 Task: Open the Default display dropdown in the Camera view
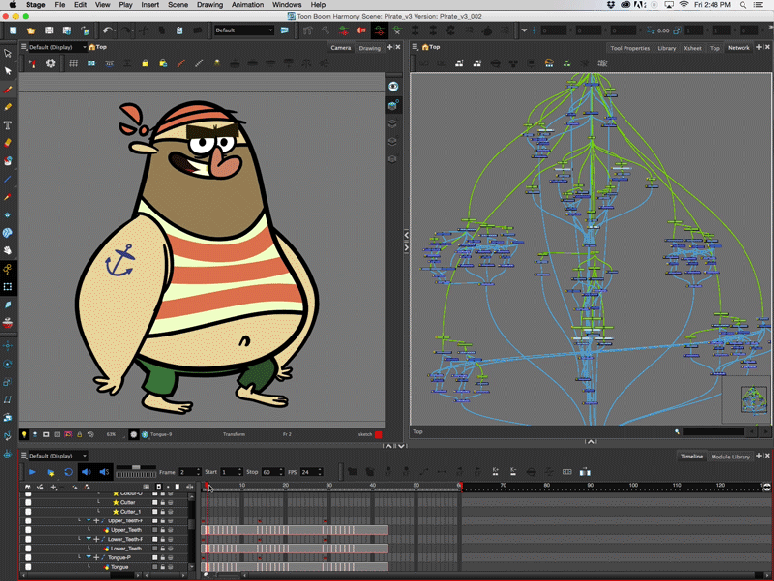pos(56,47)
